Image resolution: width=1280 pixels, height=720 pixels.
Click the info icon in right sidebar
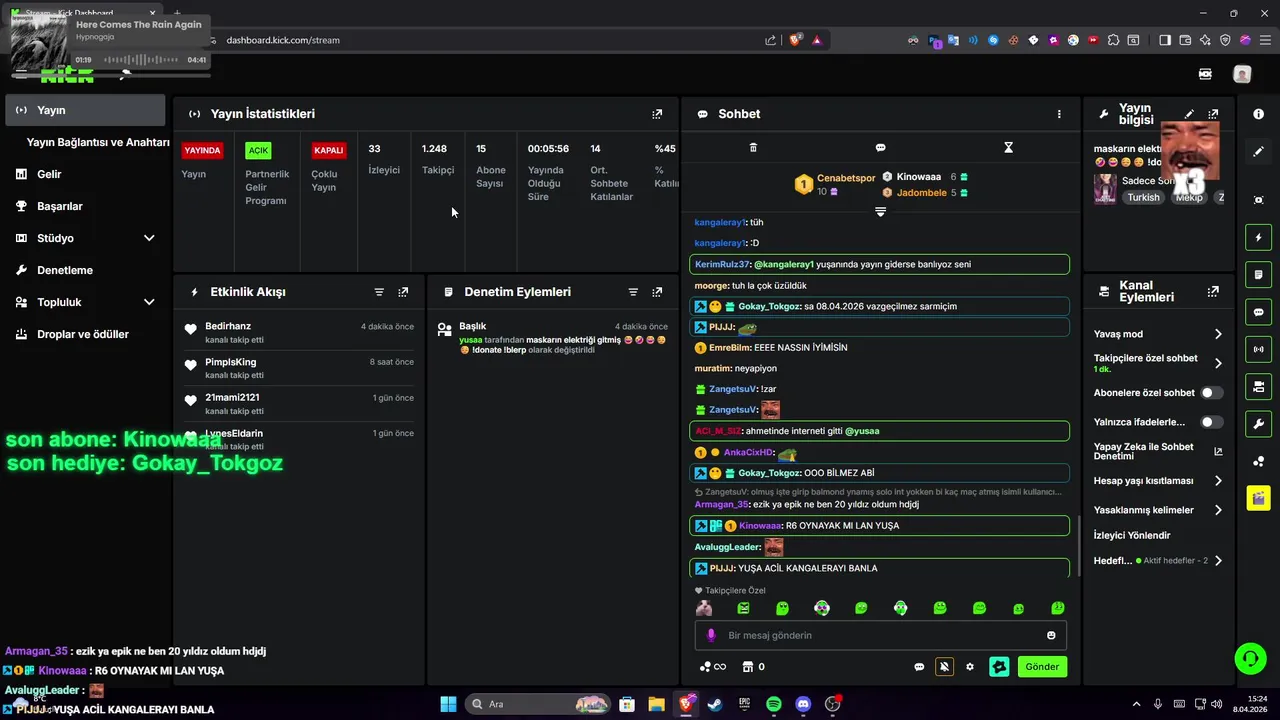(x=1258, y=114)
